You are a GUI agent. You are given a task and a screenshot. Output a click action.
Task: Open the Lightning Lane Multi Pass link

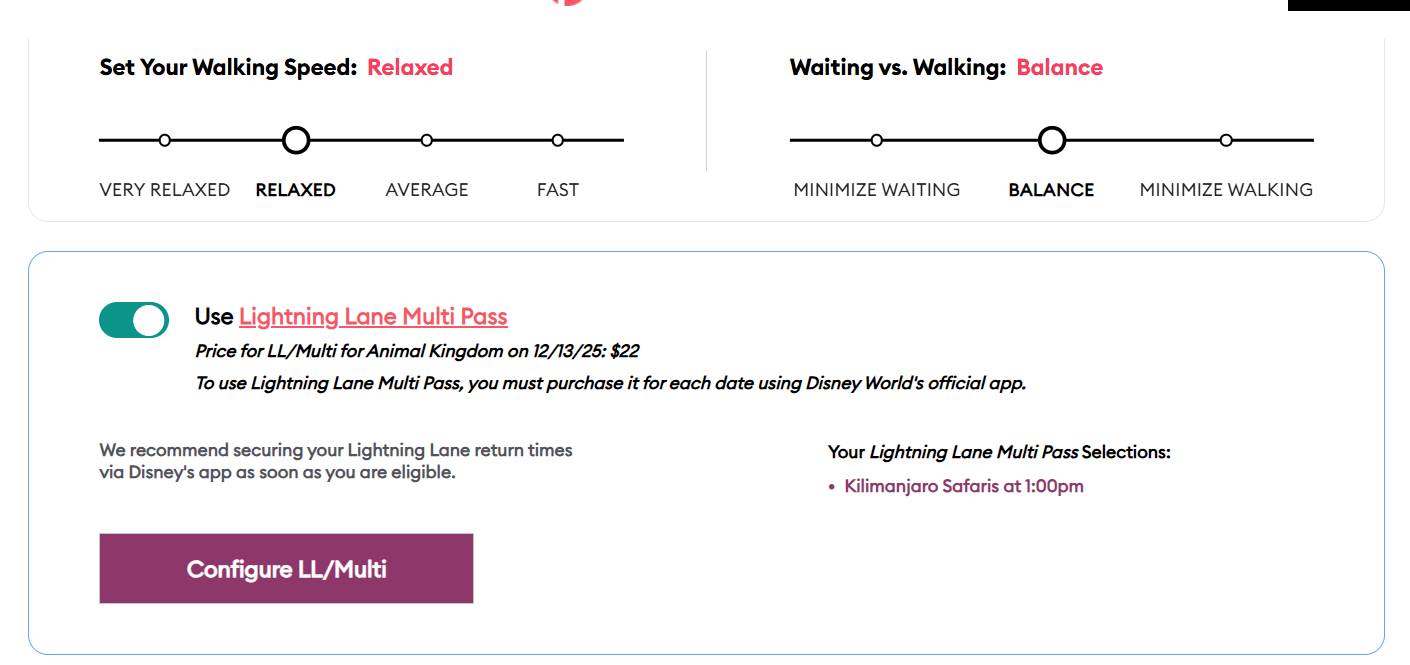[373, 317]
